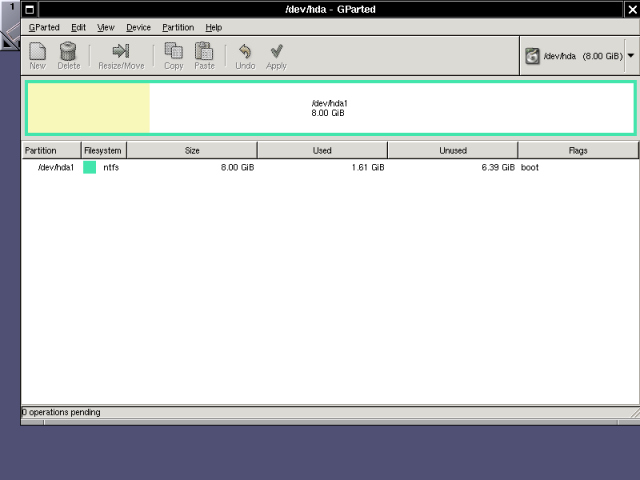Close the GParted window
The image size is (640, 480).
coord(632,9)
